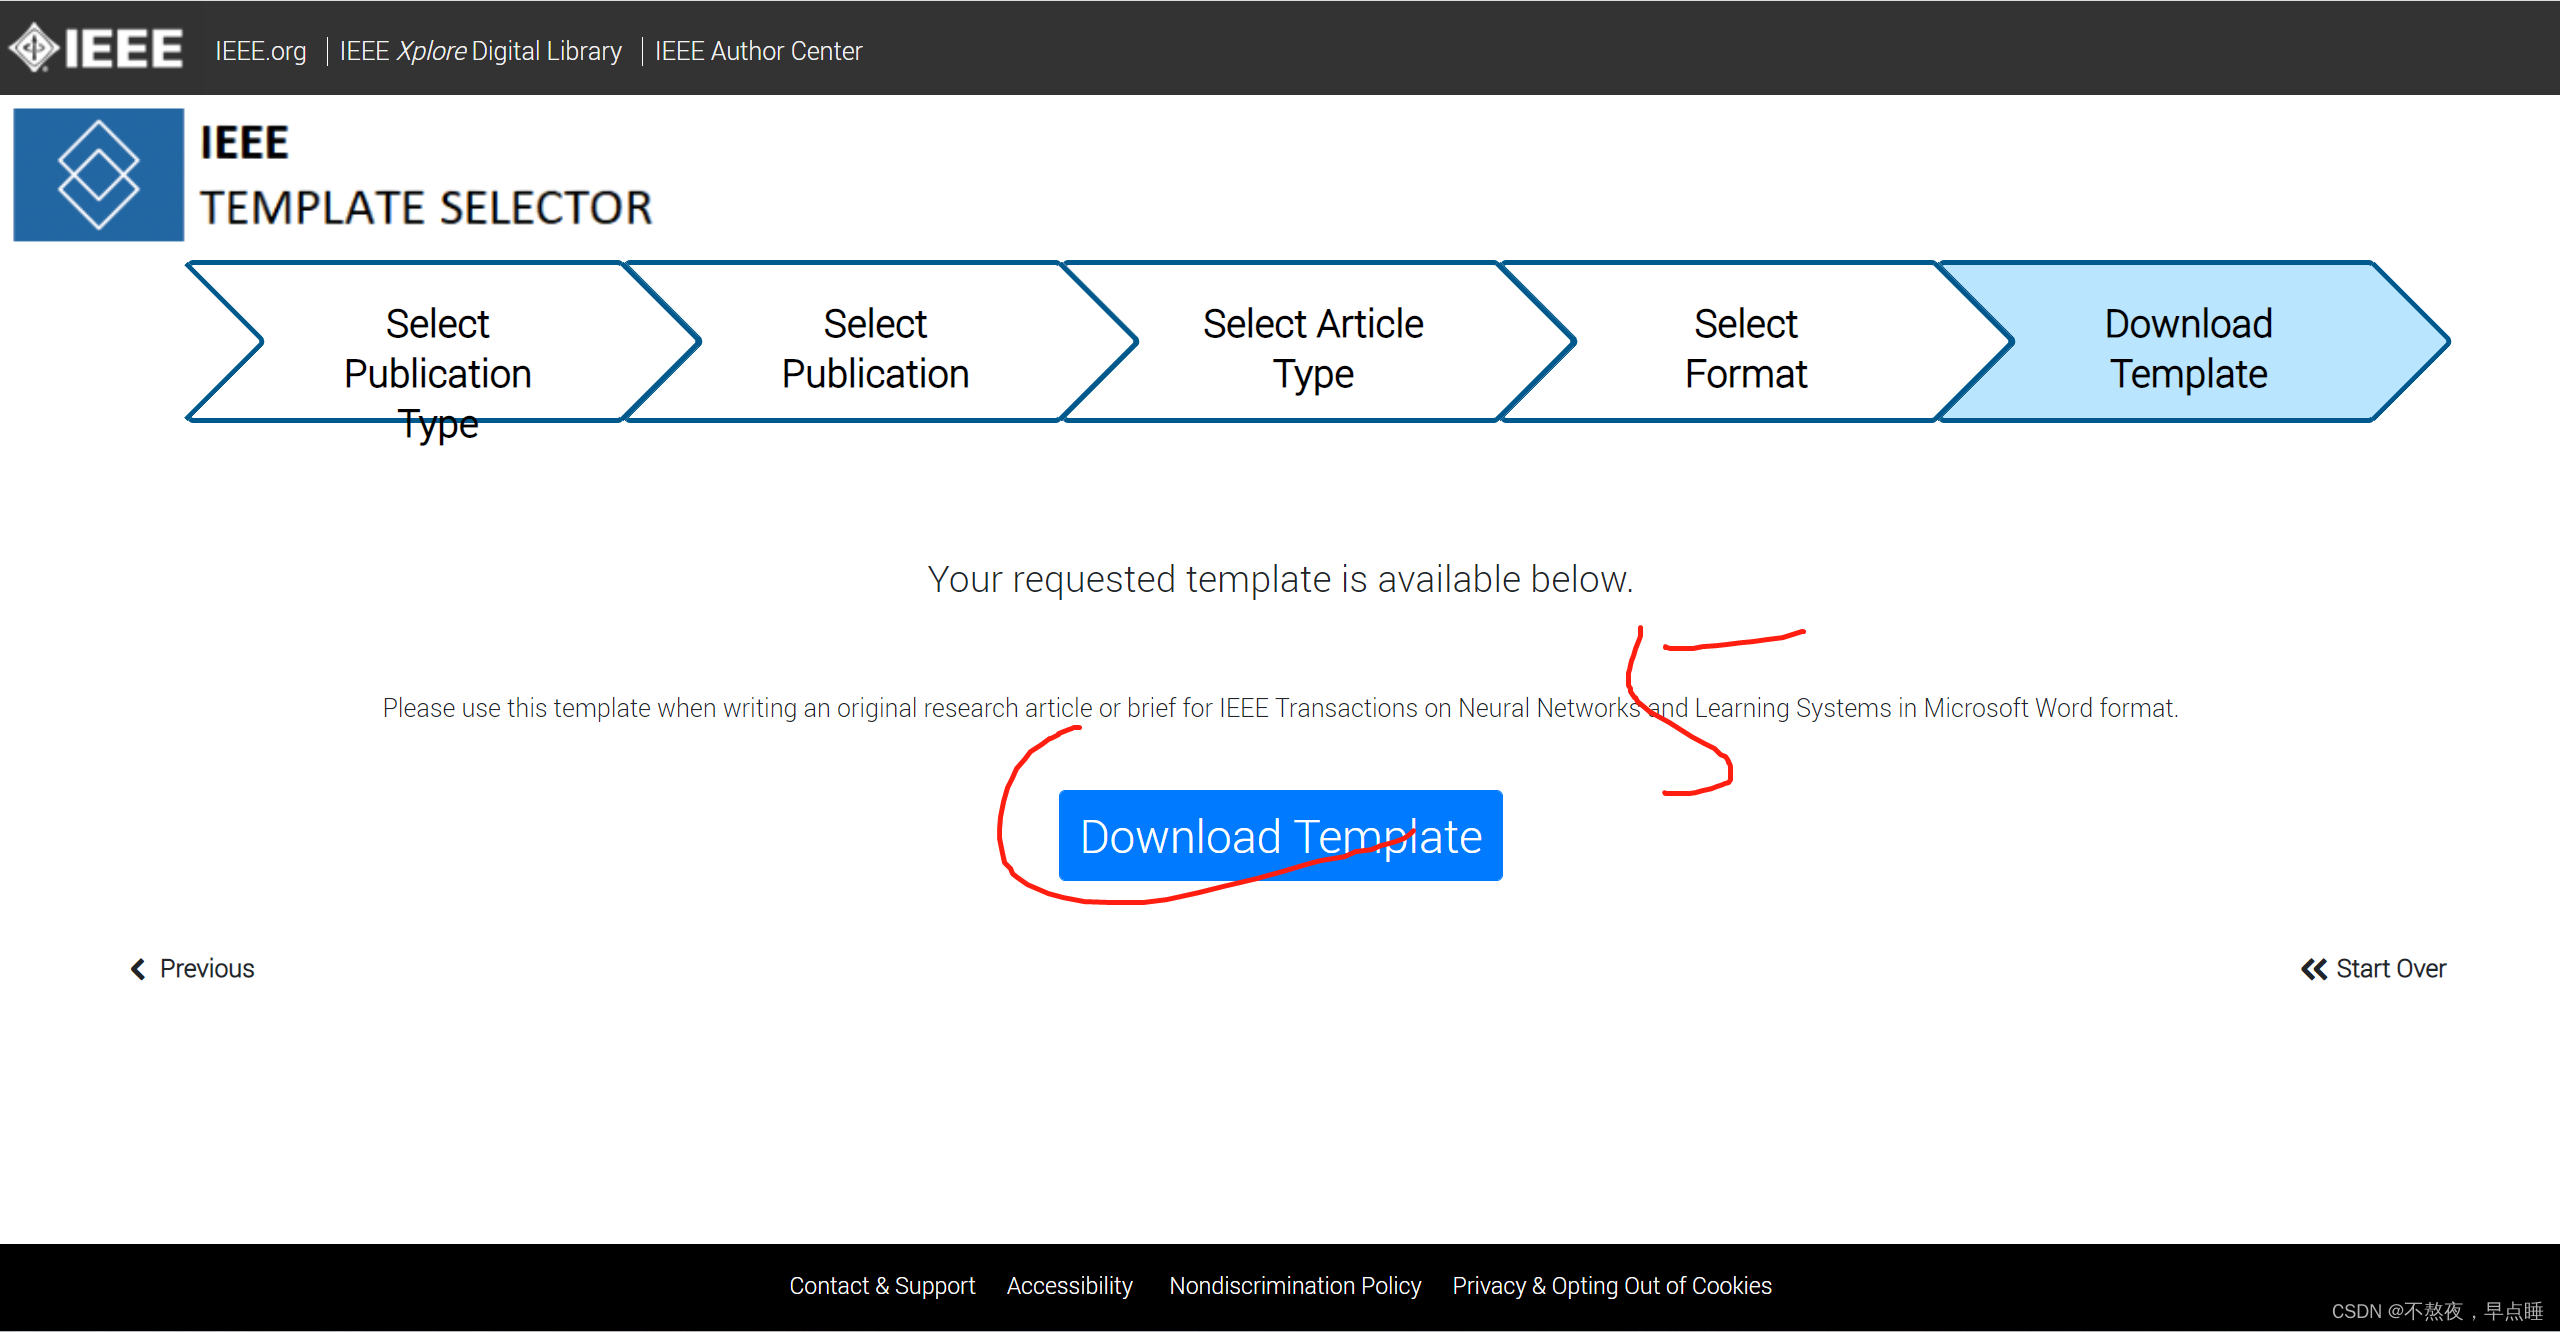Jump to Select Article Type step

coord(1312,348)
